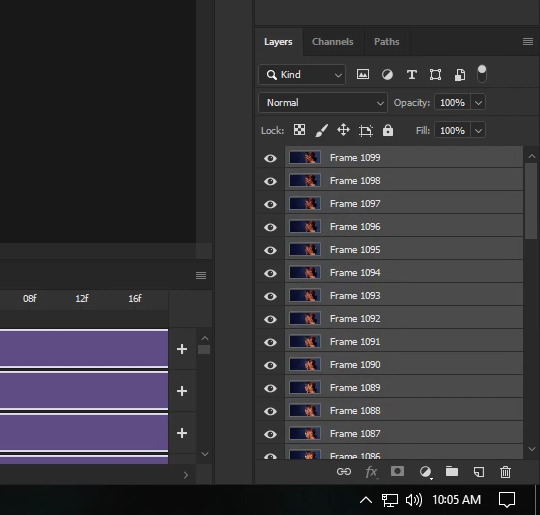Image resolution: width=540 pixels, height=515 pixels.
Task: Open Windows Action Center notifications icon
Action: tap(507, 499)
